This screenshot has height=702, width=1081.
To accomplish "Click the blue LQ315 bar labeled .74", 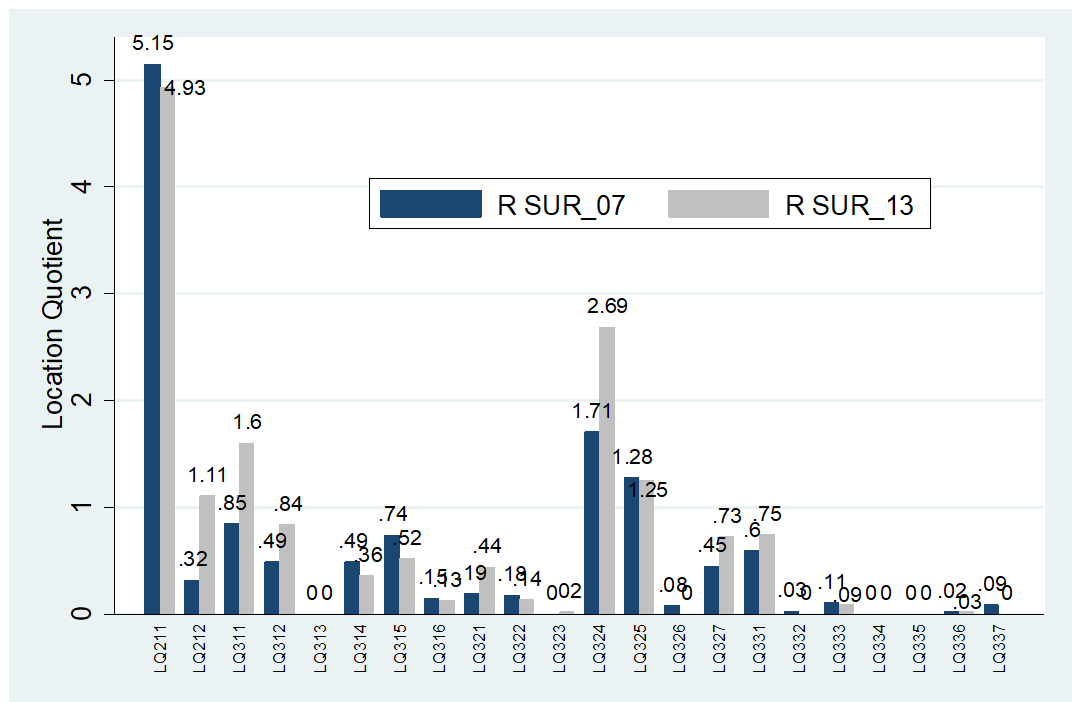I will pos(392,574).
